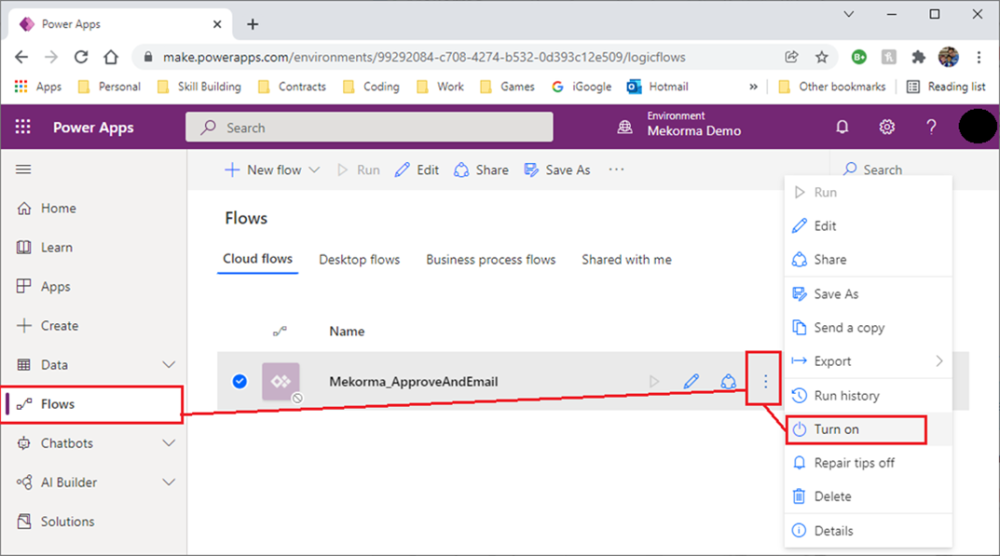Expand the Data navigation section
Image resolution: width=1000 pixels, height=556 pixels.
[x=168, y=365]
